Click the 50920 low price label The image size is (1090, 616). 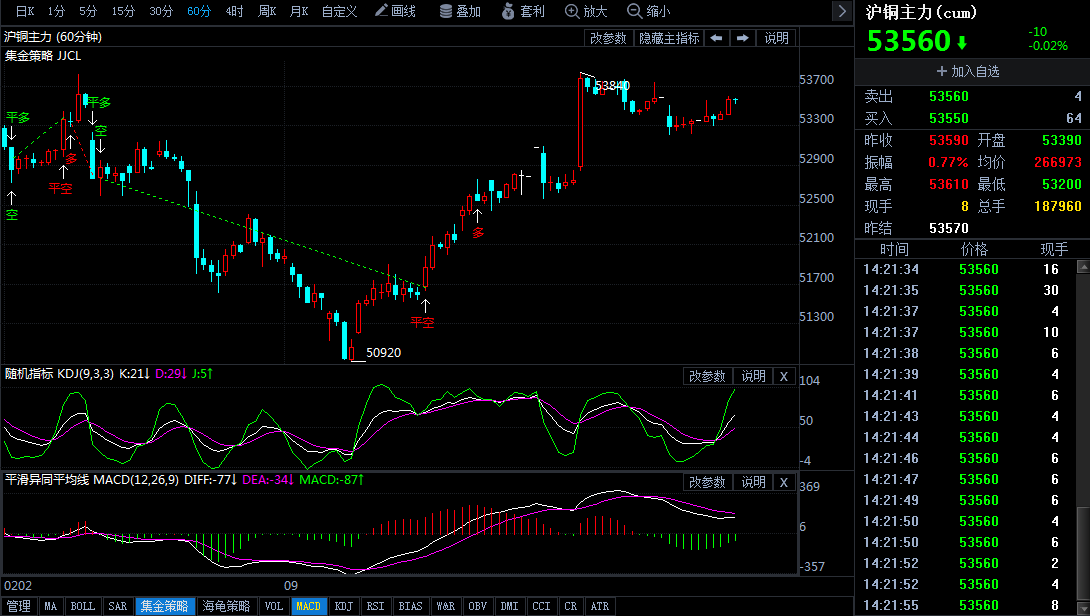[384, 352]
